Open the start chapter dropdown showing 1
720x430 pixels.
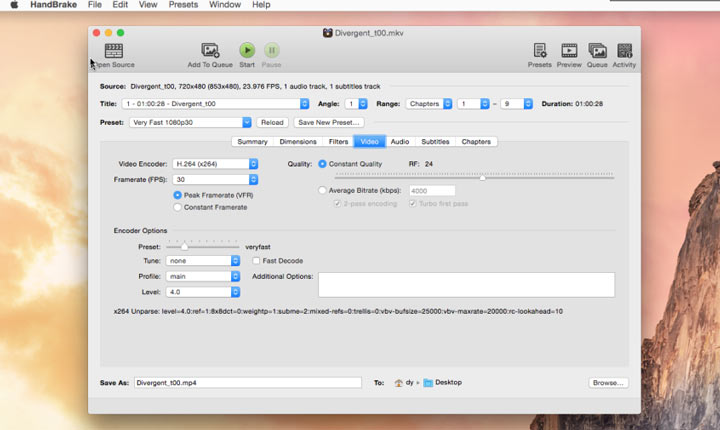click(473, 104)
